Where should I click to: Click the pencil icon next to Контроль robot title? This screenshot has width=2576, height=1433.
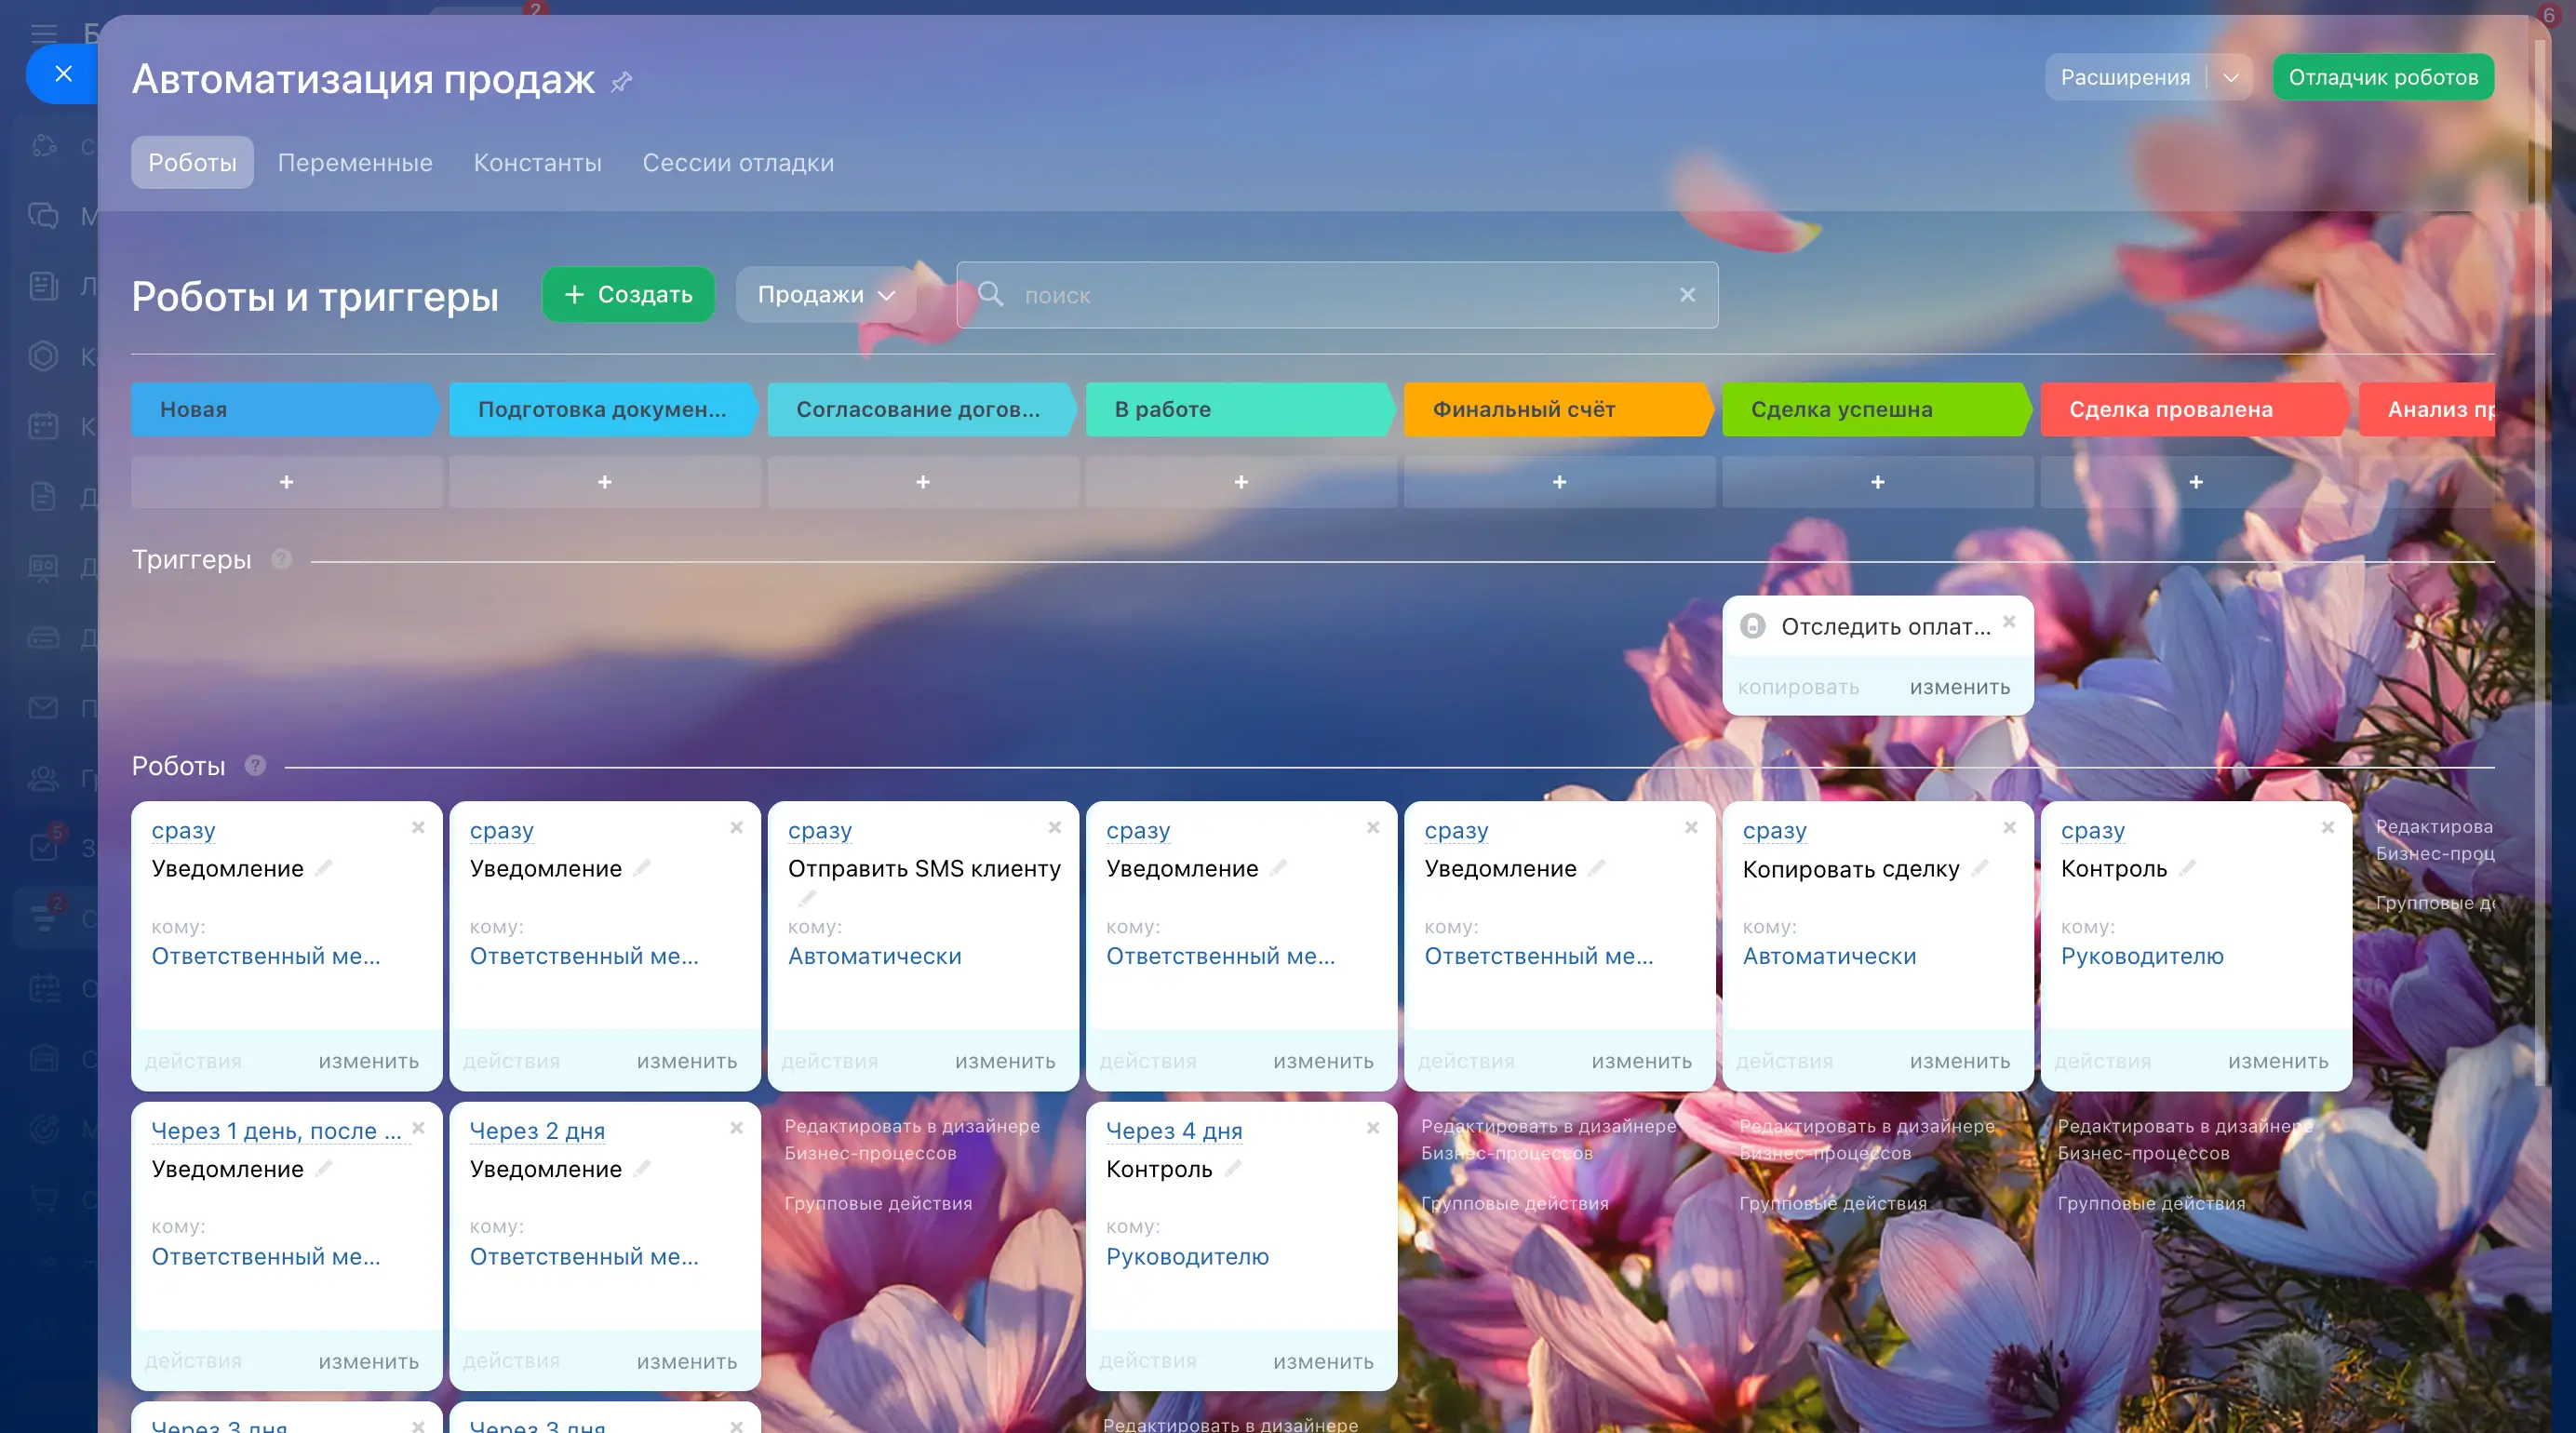click(2188, 868)
